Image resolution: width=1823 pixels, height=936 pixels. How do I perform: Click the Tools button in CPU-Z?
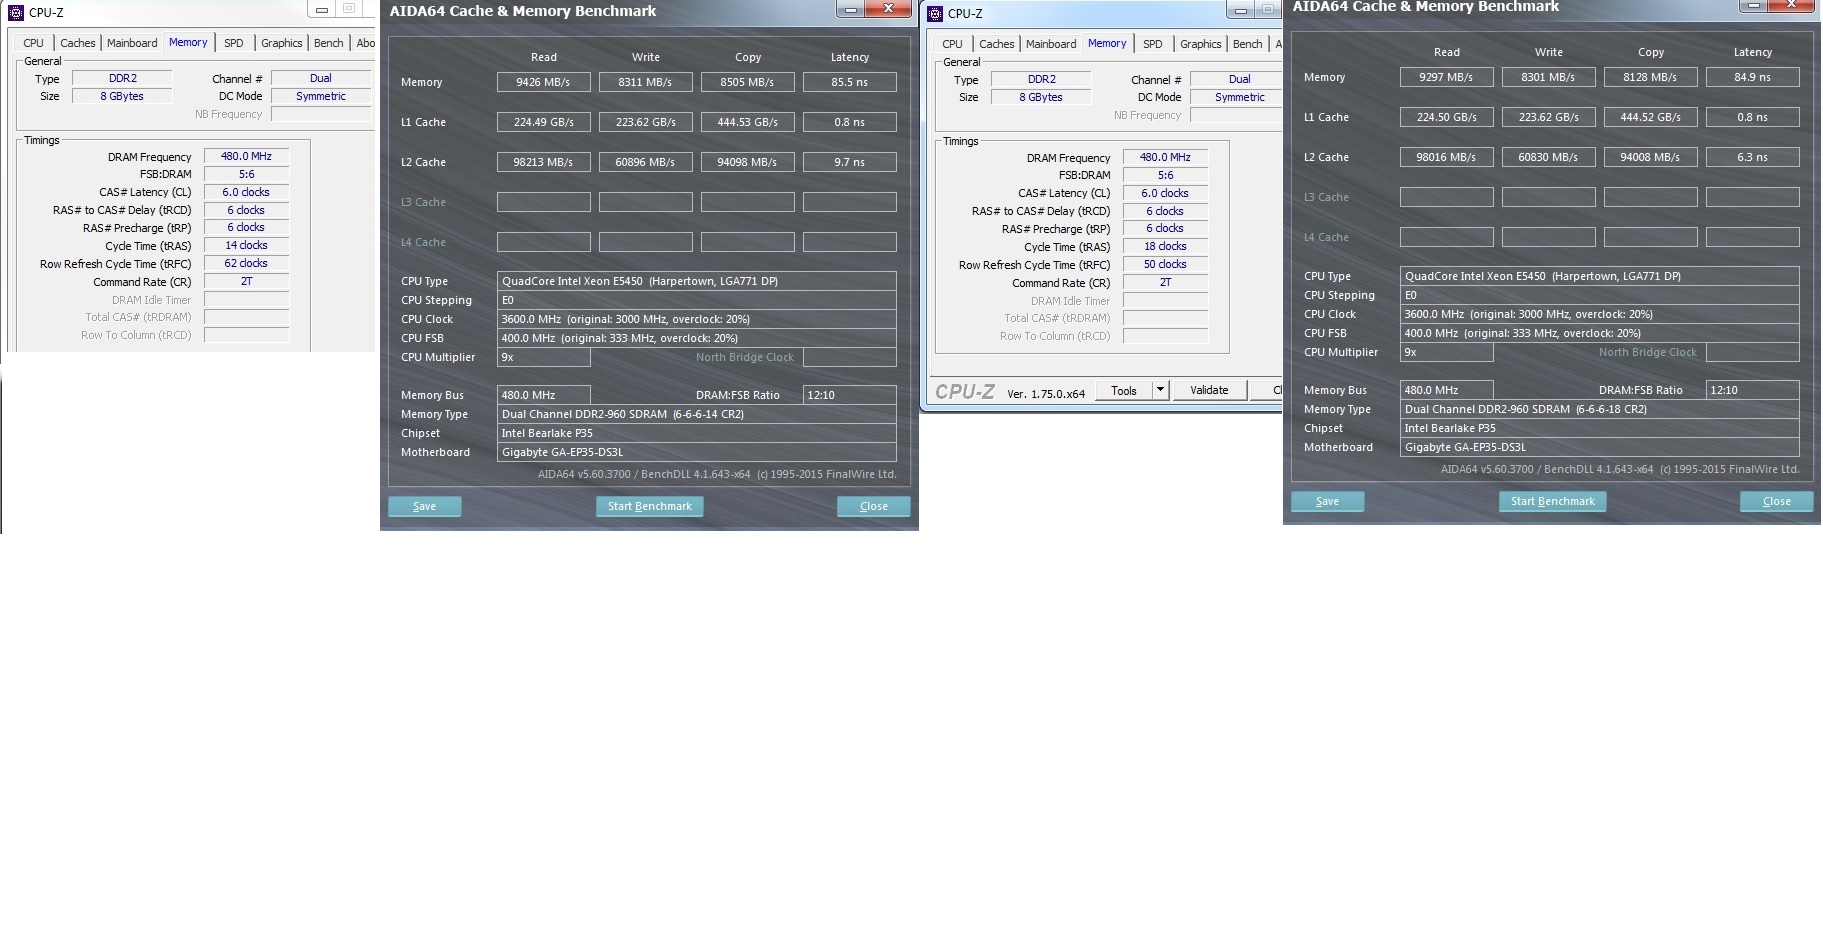[x=1124, y=390]
